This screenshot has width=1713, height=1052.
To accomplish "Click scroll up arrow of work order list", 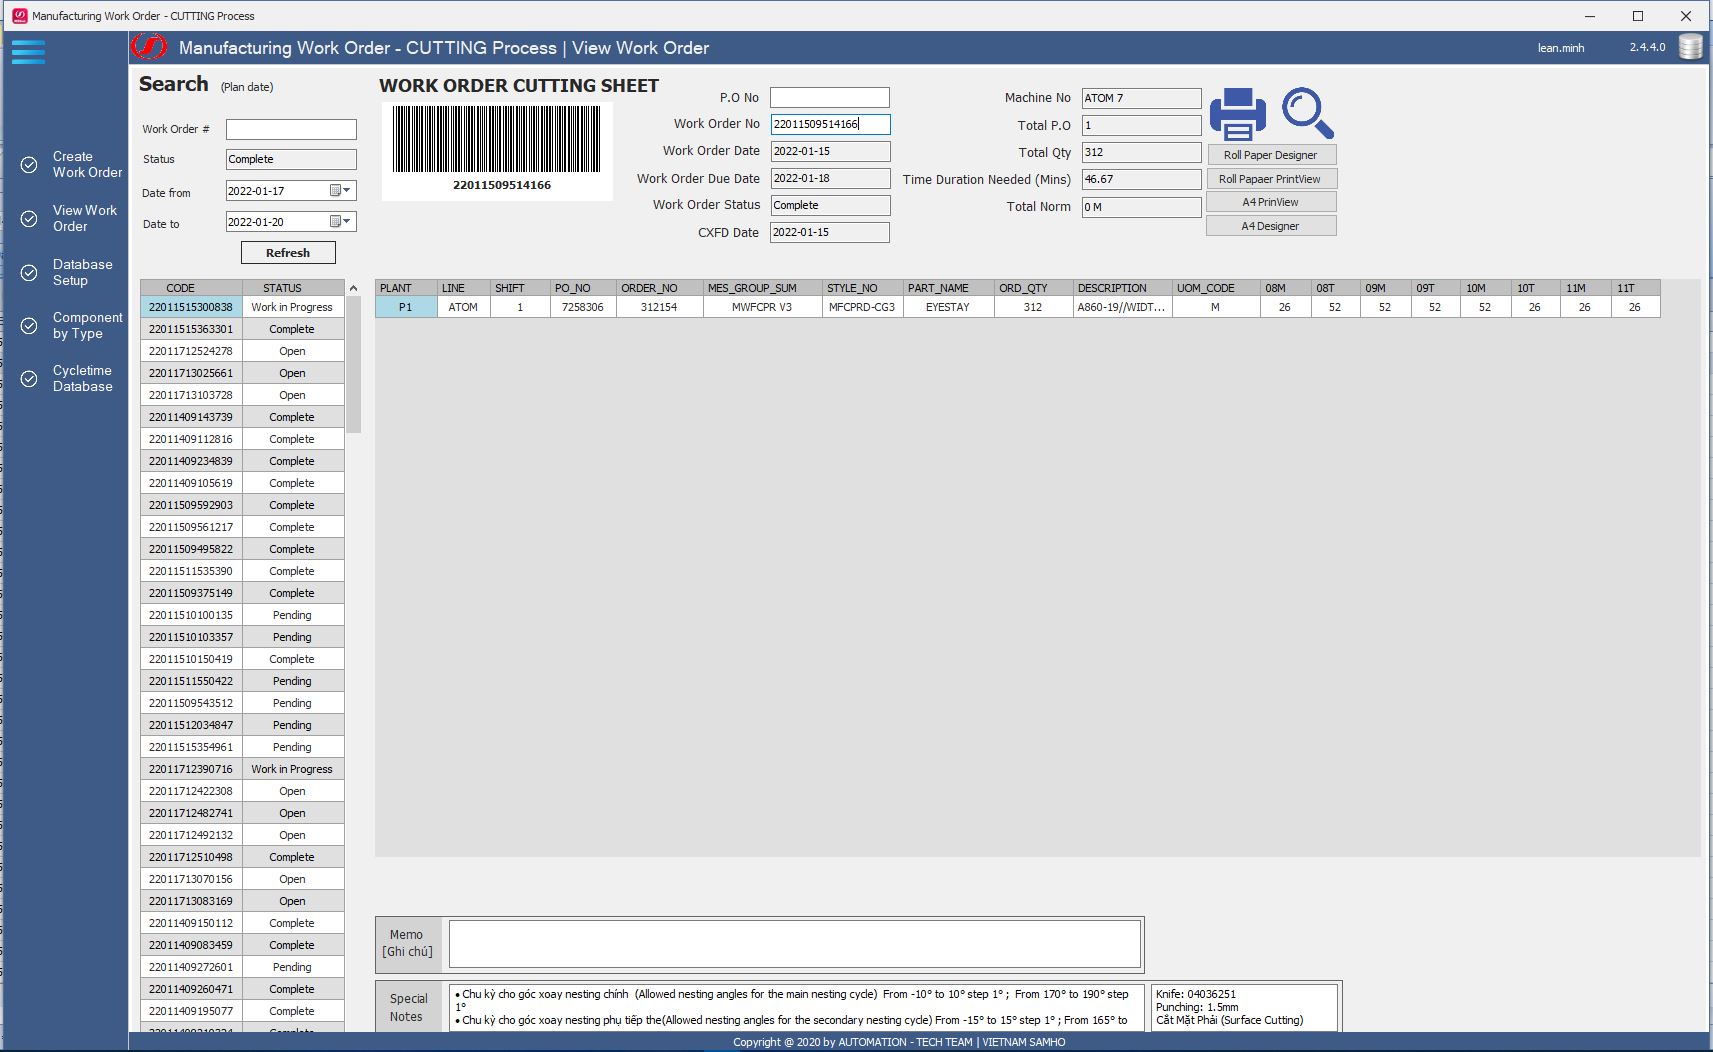I will (353, 288).
